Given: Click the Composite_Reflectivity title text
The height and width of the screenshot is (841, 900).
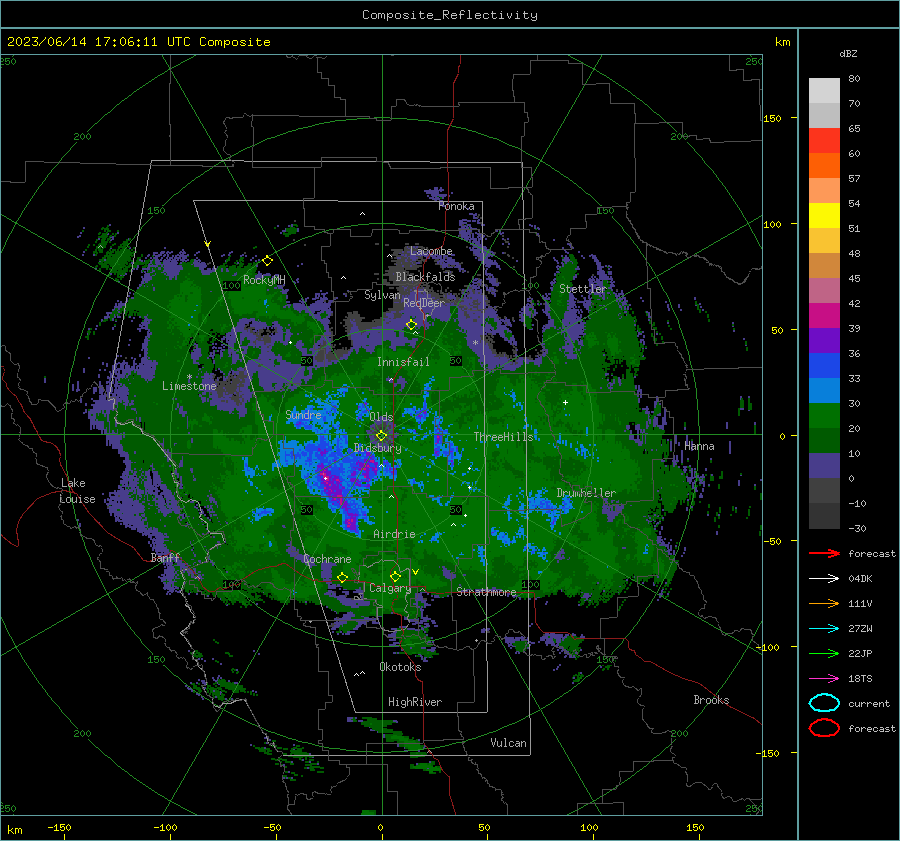Looking at the screenshot, I should (x=450, y=15).
